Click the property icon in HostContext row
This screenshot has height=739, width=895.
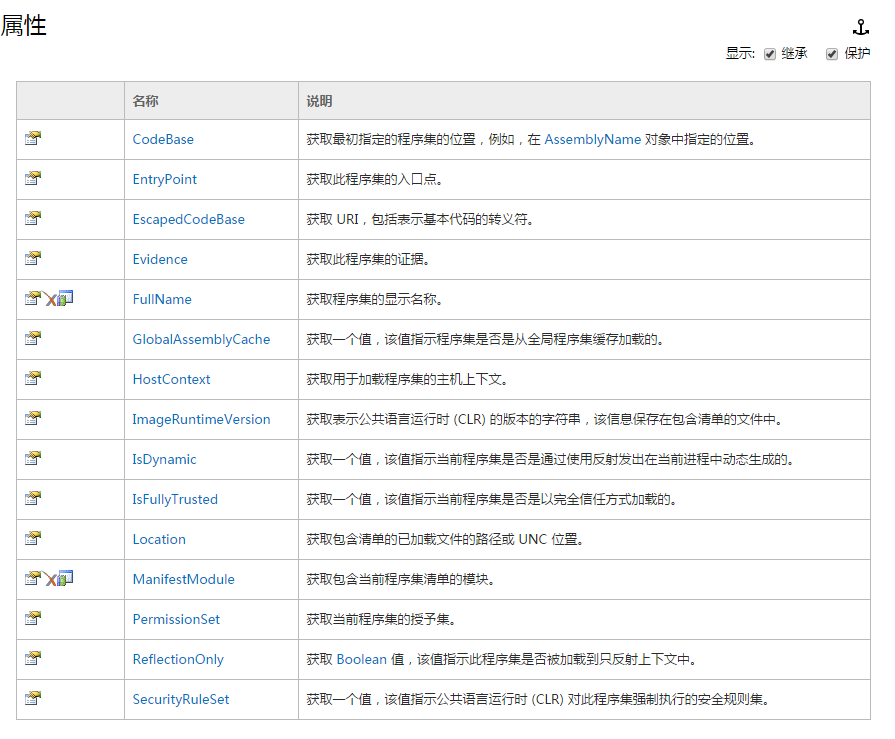coord(33,378)
